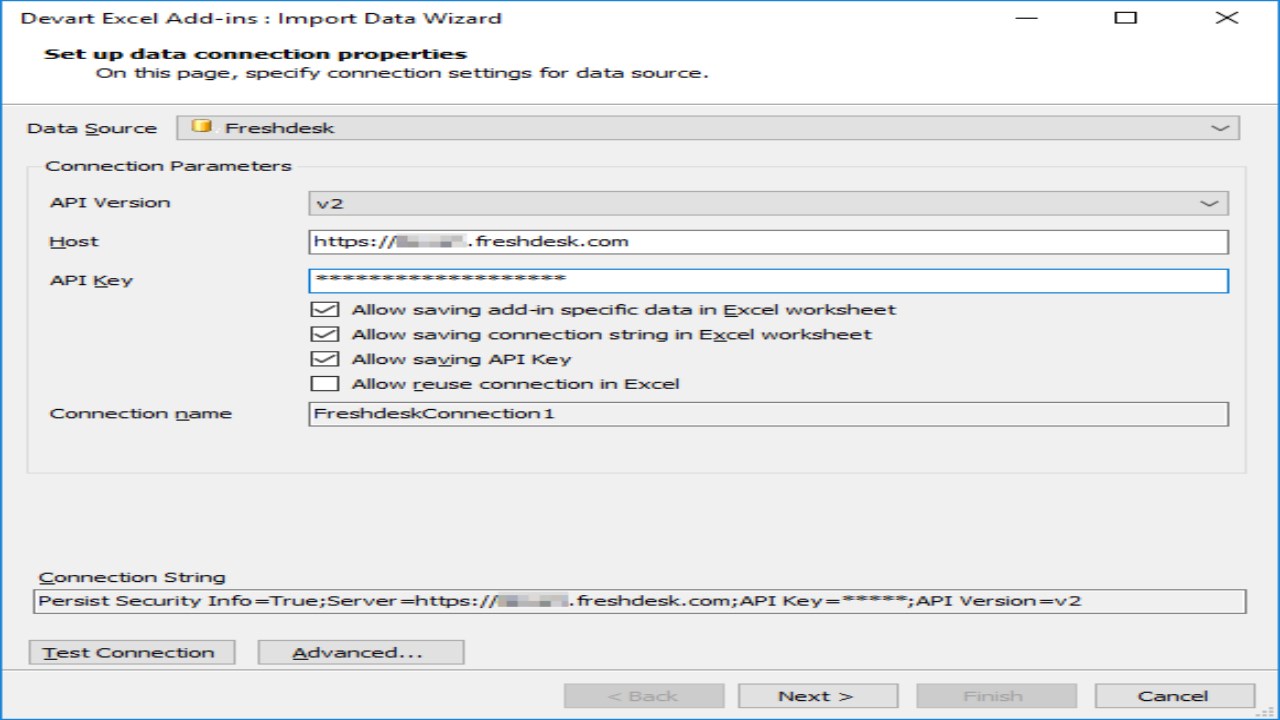Viewport: 1280px width, 720px height.
Task: Click the disabled Back button
Action: tap(644, 696)
